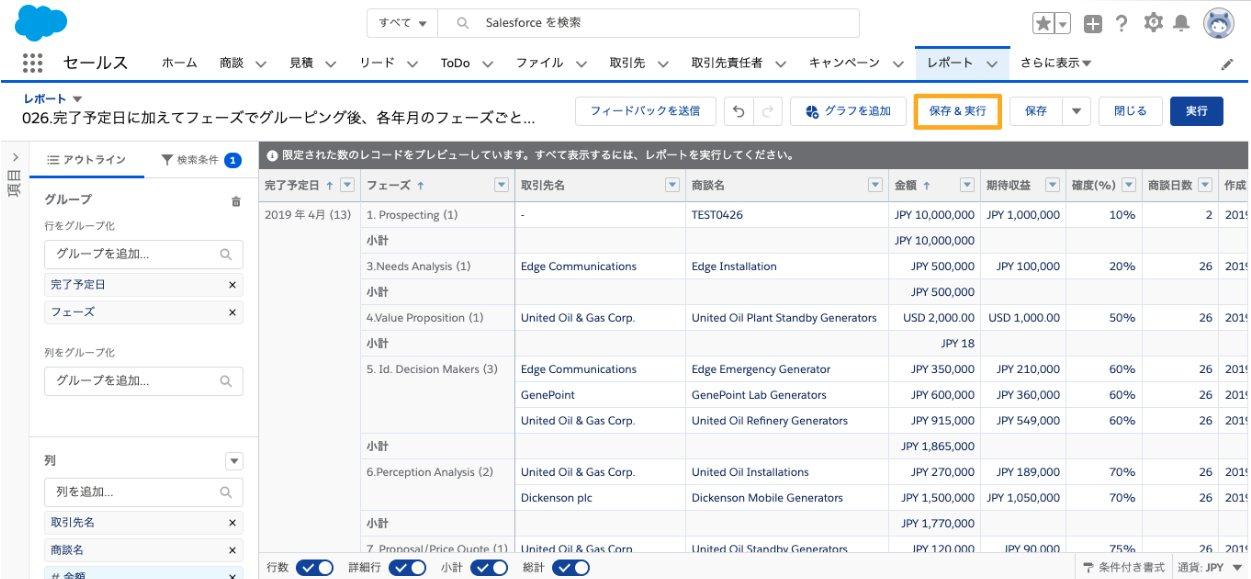Image resolution: width=1251 pixels, height=579 pixels.
Task: Click the pencil icon to edit navigation
Action: click(1228, 64)
